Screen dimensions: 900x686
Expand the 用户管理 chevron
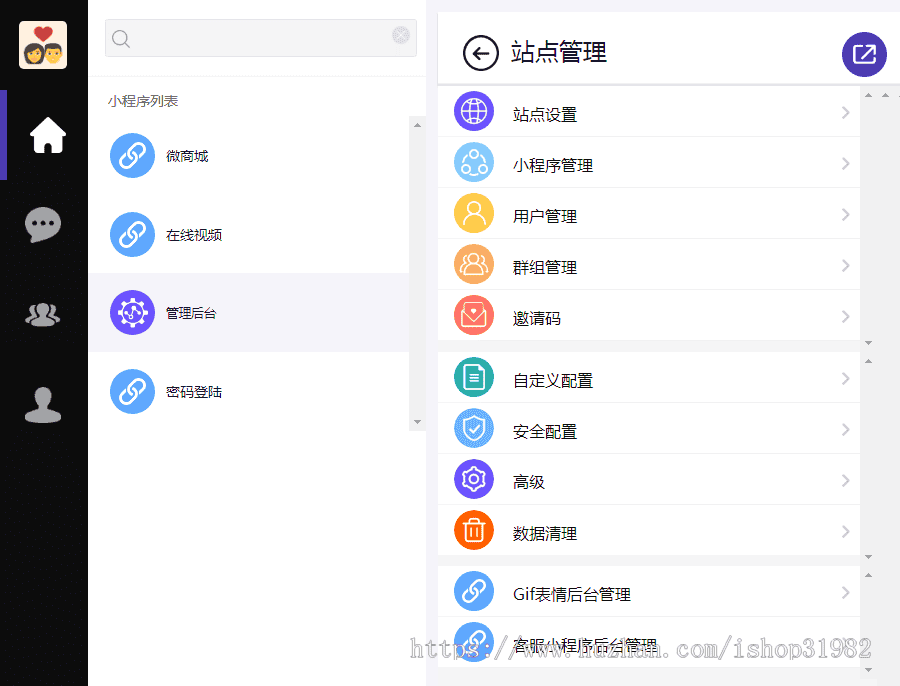[845, 215]
